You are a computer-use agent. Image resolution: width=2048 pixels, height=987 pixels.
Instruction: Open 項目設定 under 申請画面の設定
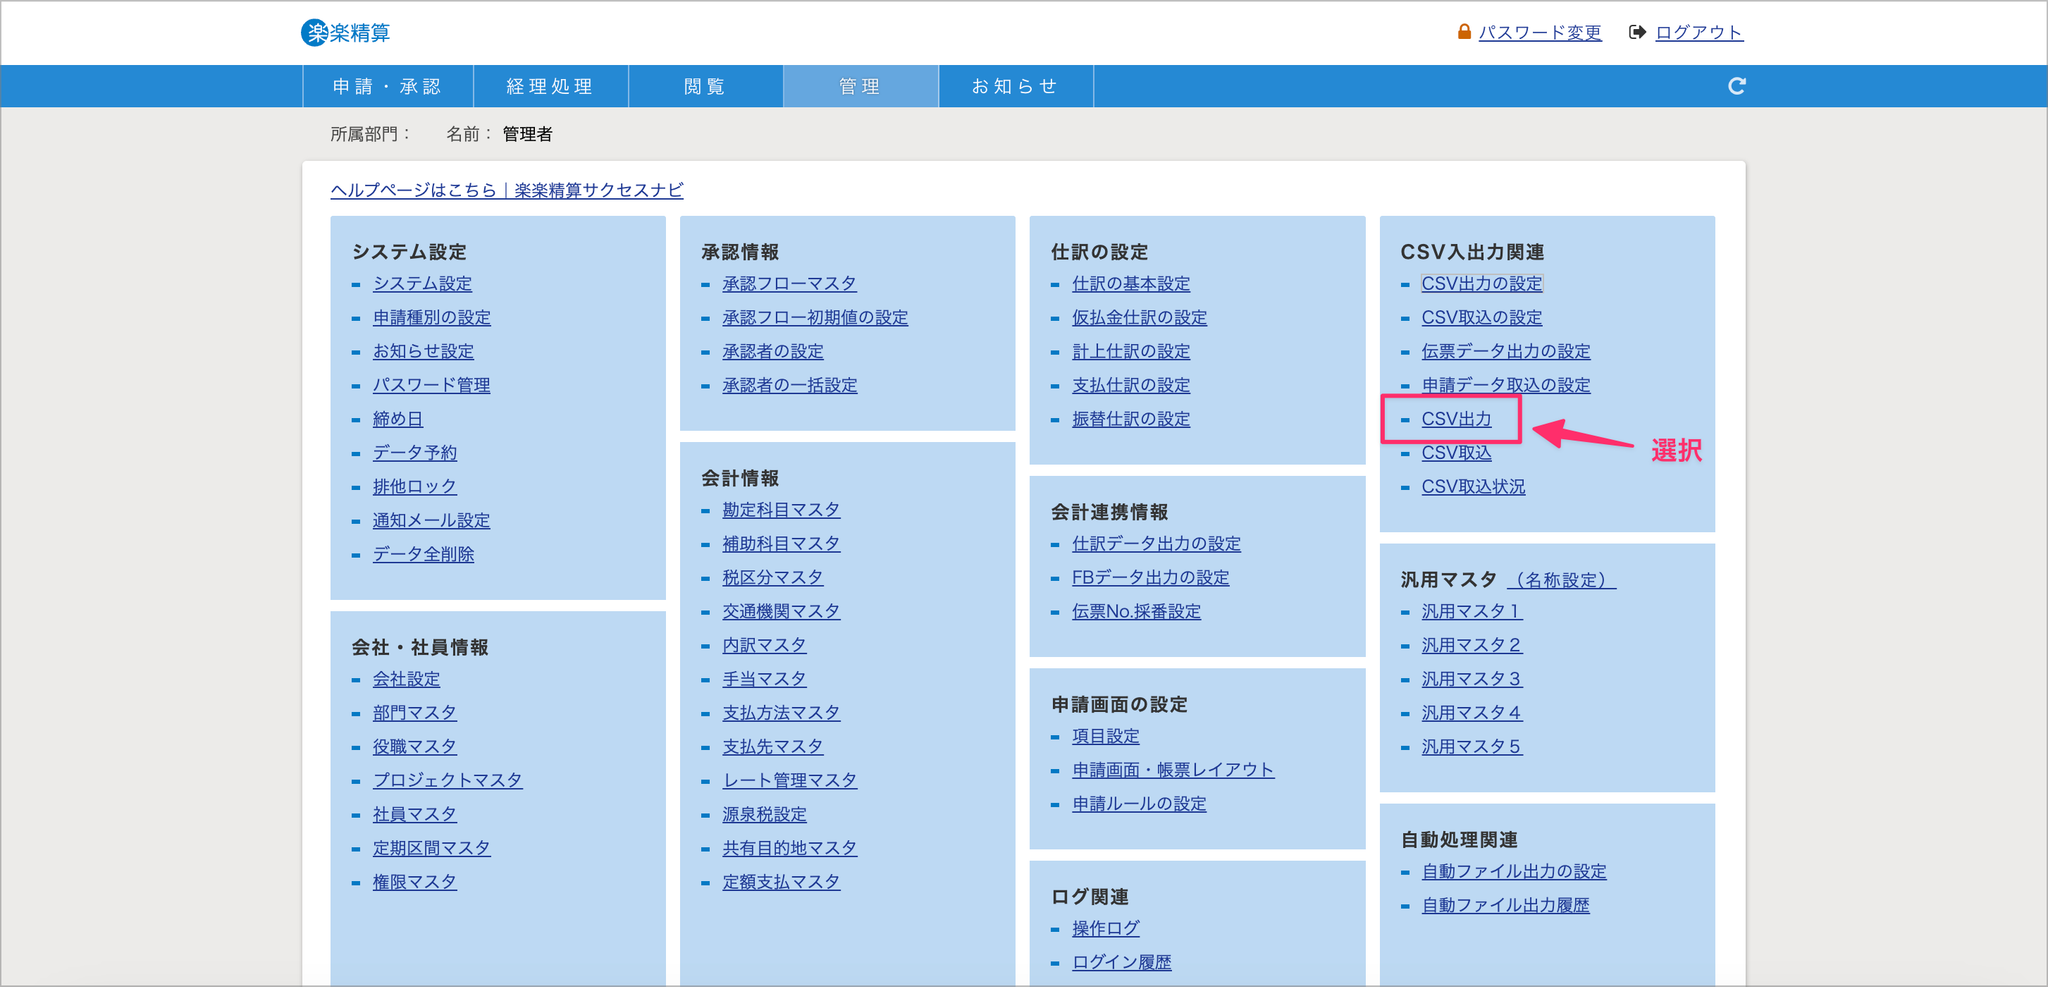click(x=1105, y=737)
